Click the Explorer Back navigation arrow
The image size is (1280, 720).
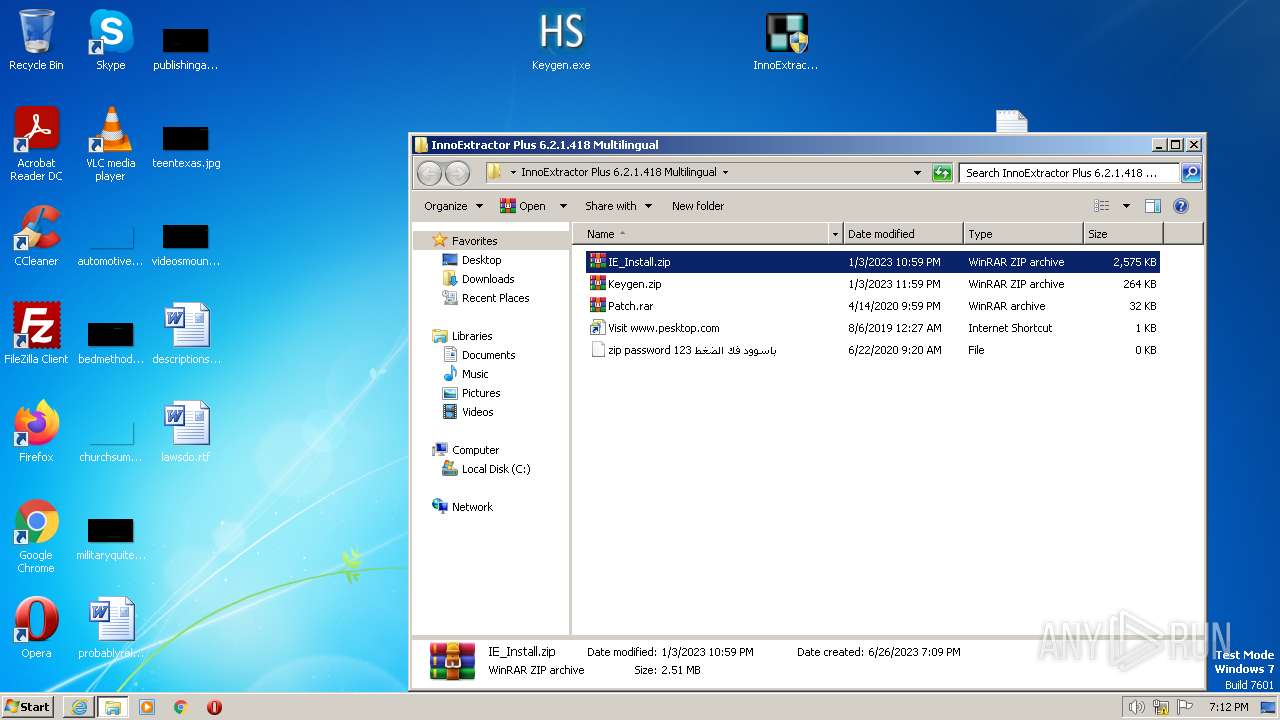tap(429, 173)
